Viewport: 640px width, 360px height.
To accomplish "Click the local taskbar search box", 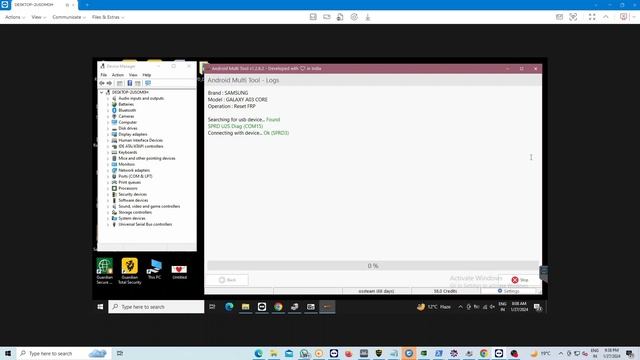I will [63, 353].
